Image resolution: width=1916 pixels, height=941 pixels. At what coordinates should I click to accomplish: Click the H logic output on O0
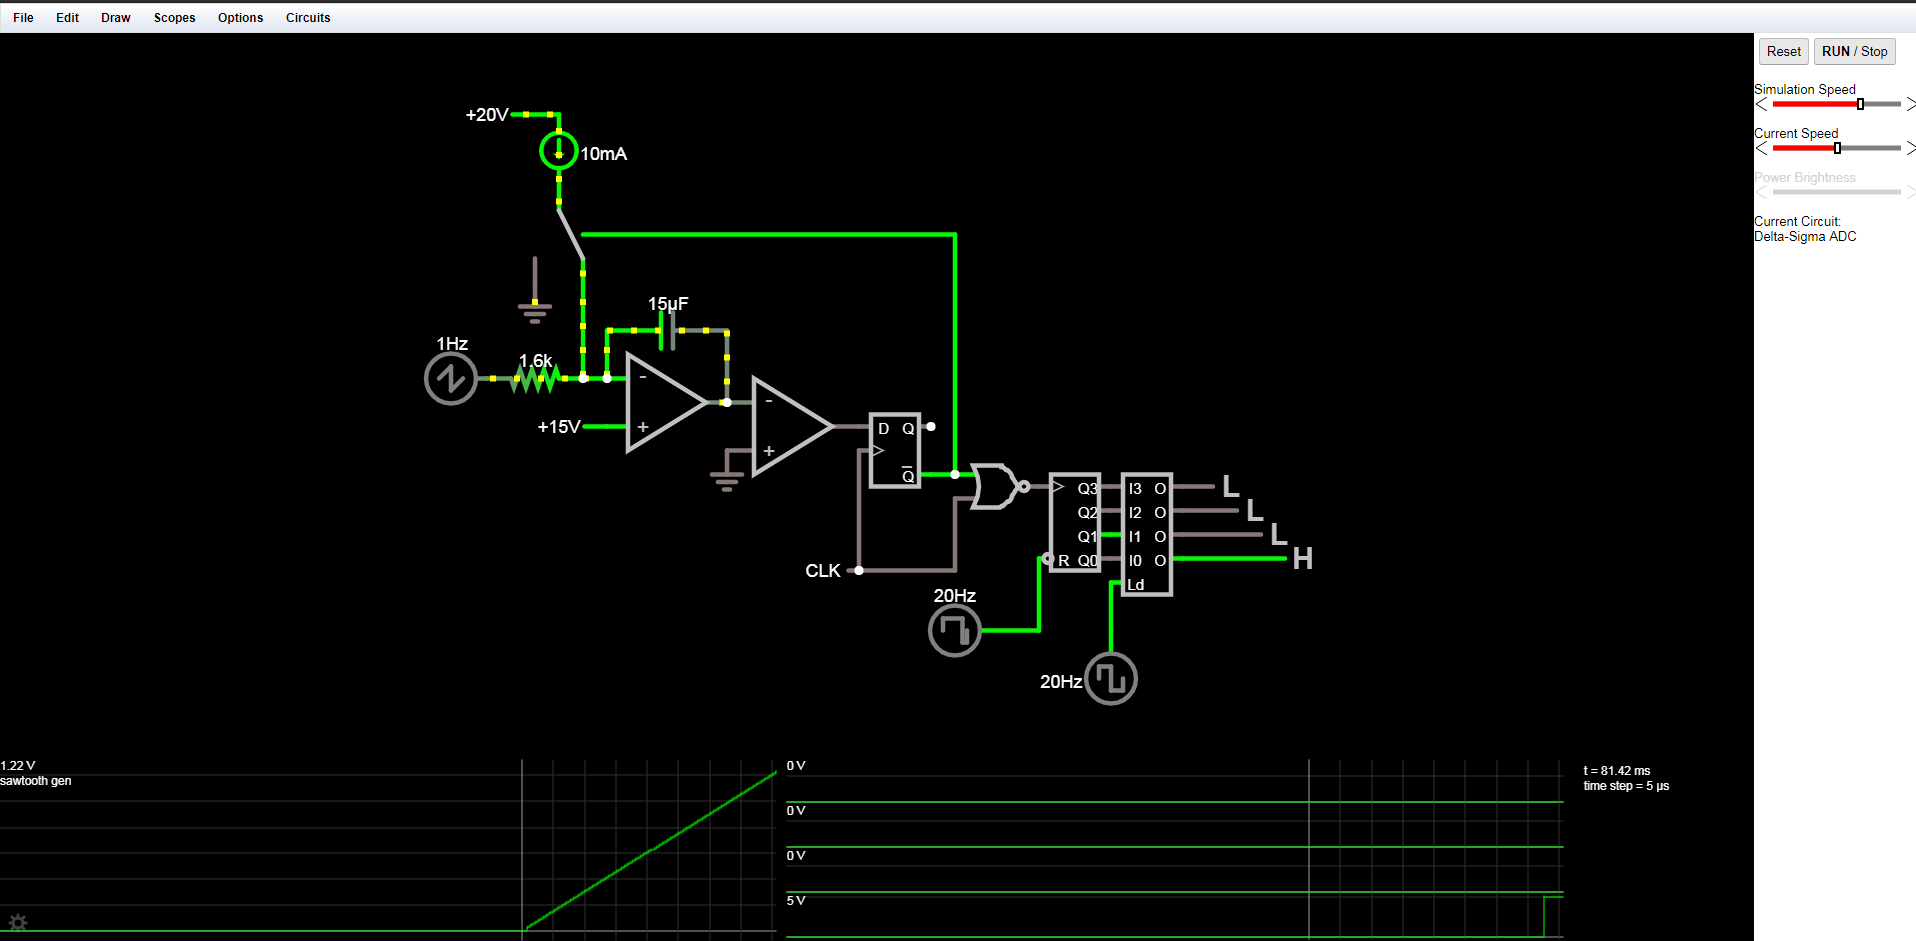point(1301,559)
